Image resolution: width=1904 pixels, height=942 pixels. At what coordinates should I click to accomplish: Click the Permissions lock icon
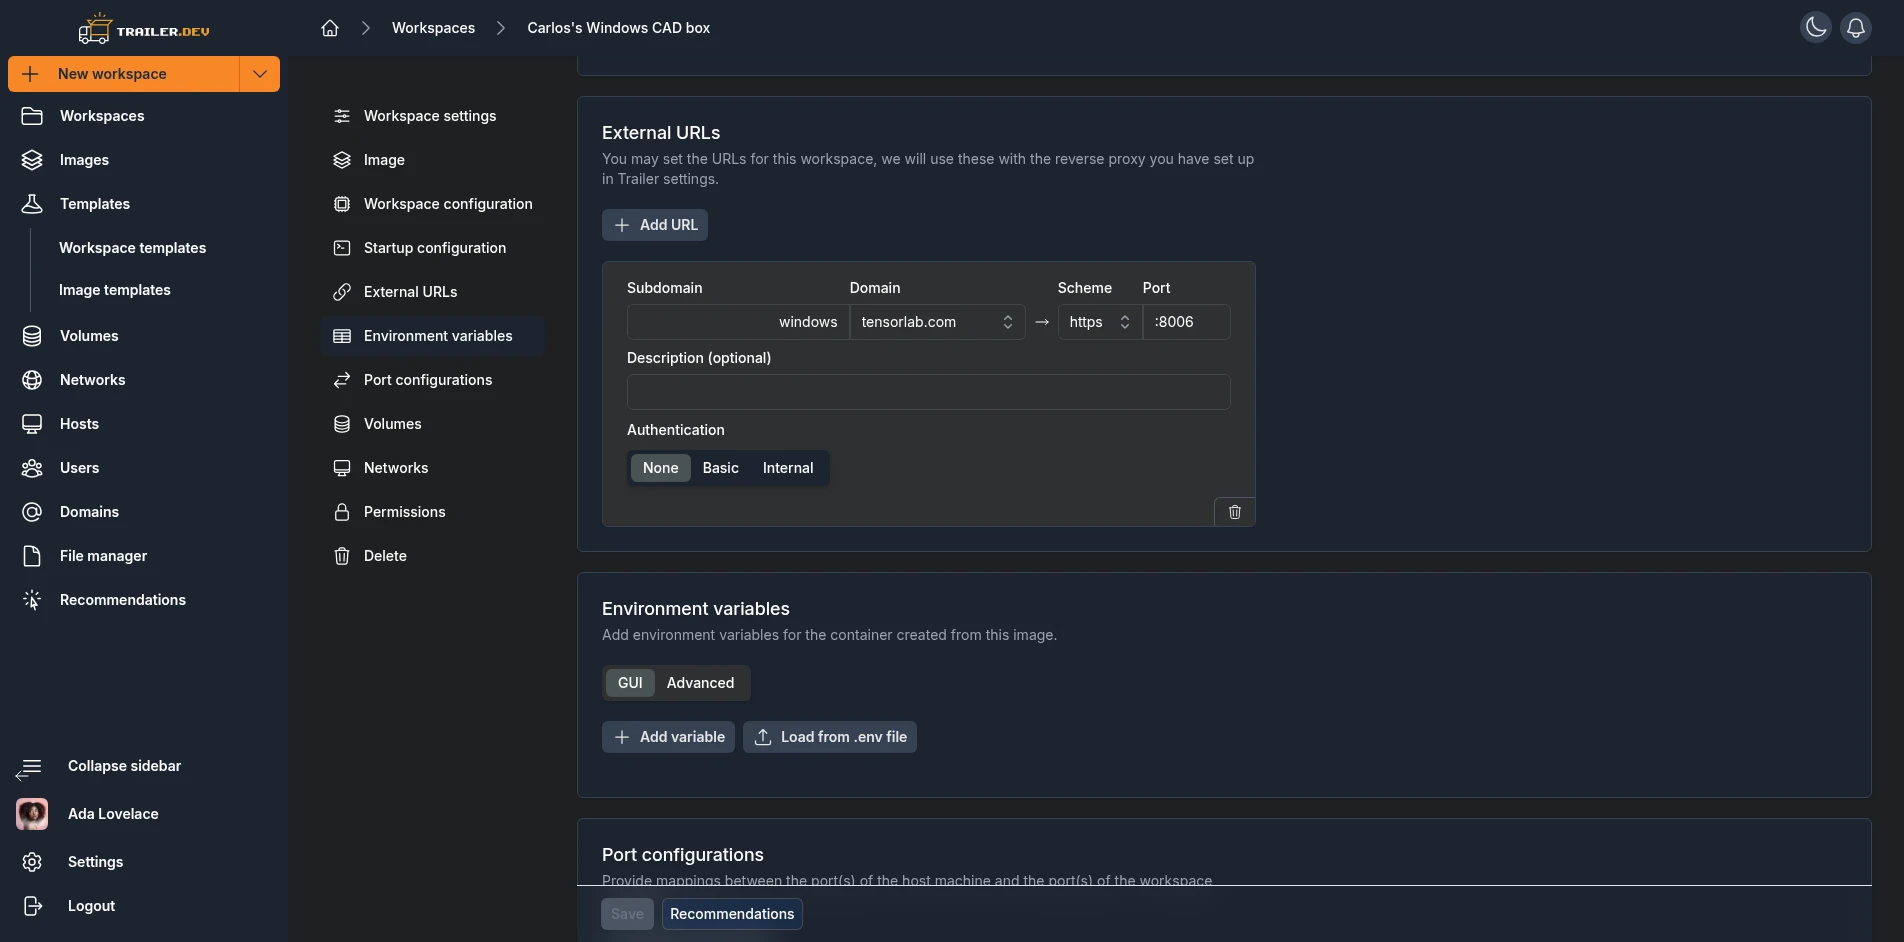[342, 512]
